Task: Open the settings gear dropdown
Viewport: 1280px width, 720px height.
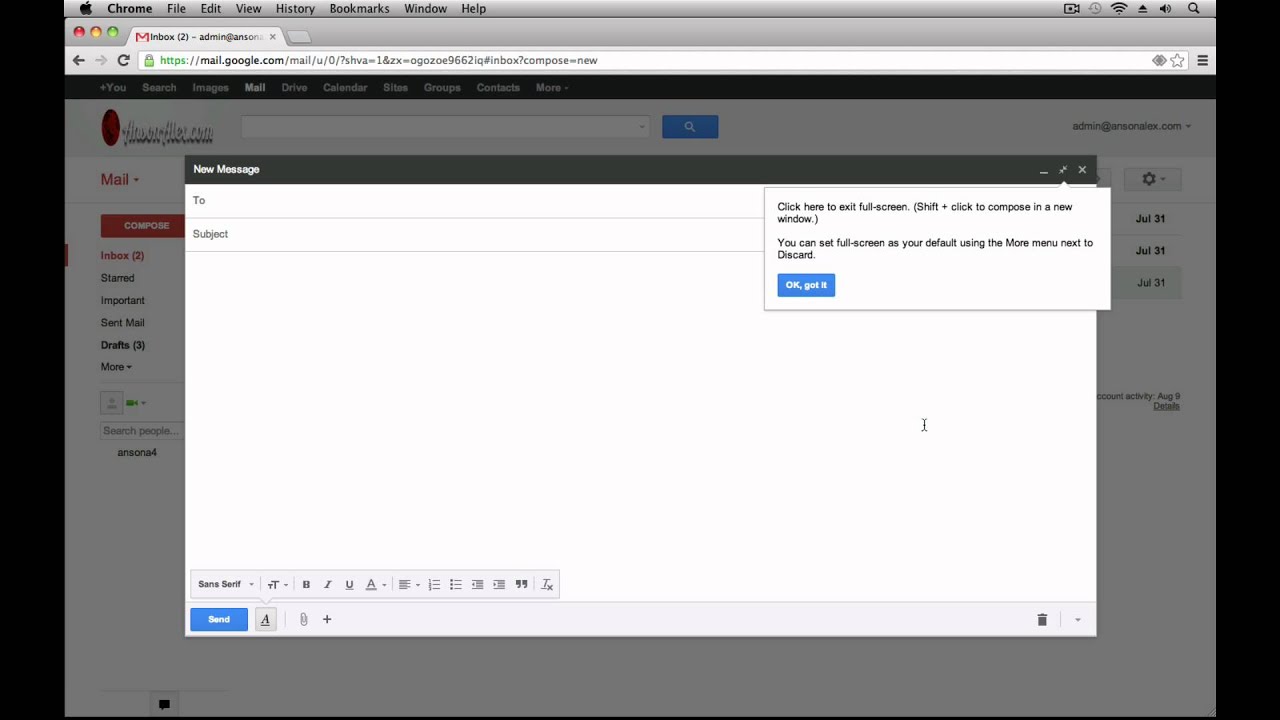Action: (1153, 179)
